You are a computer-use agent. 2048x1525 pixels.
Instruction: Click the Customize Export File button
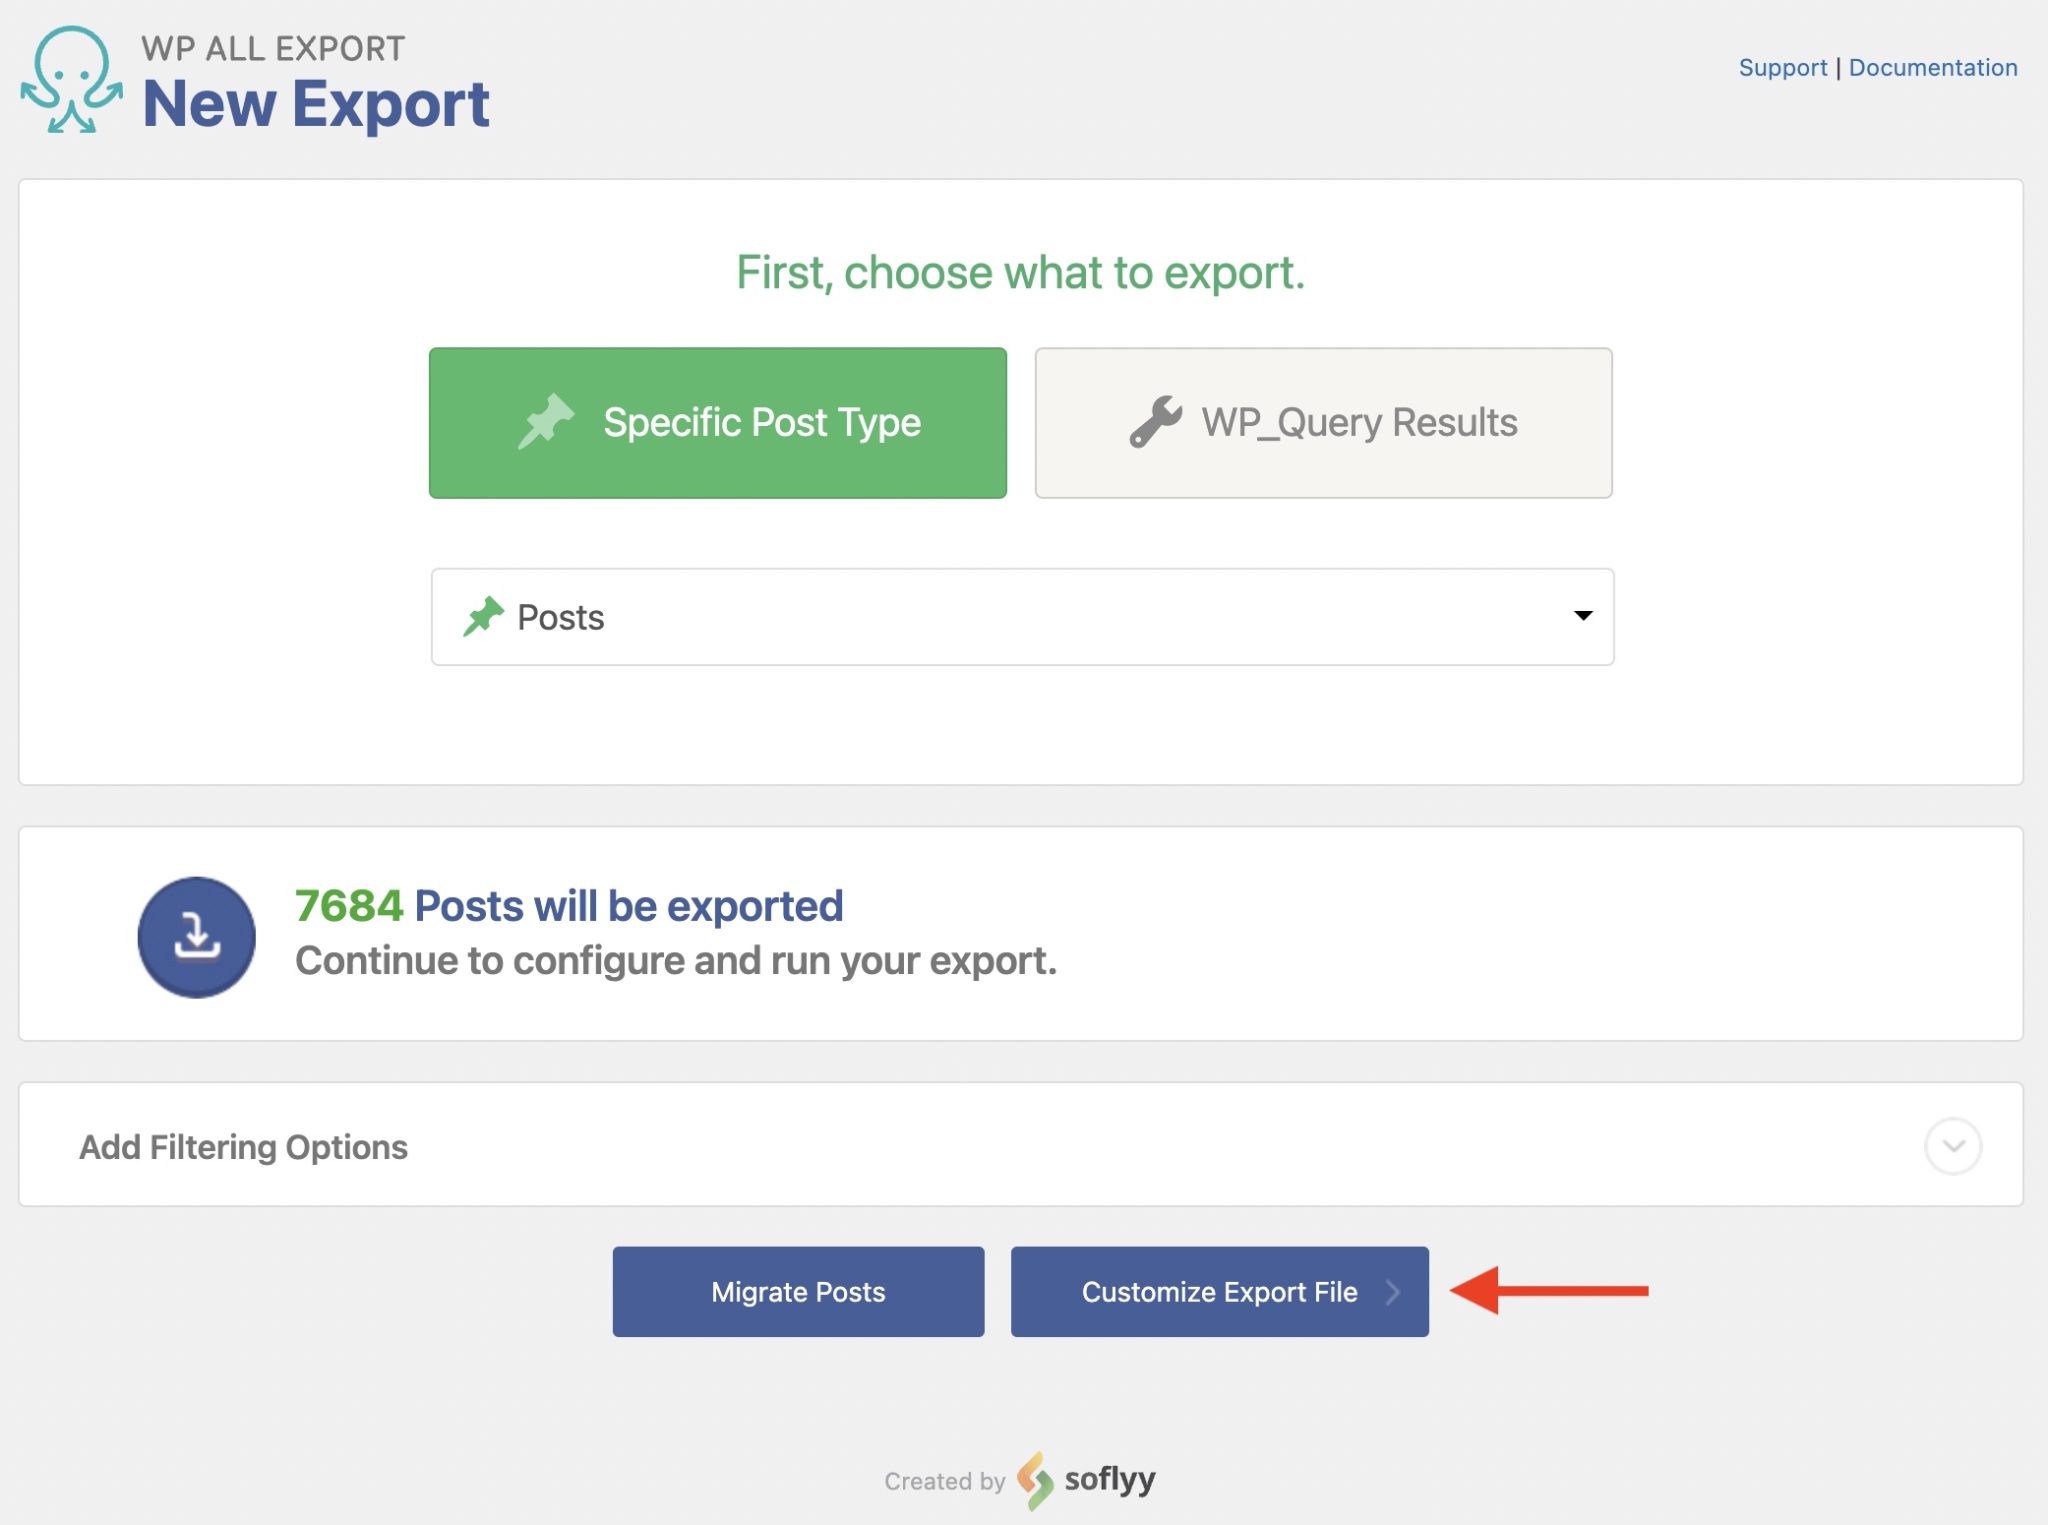(1219, 1291)
